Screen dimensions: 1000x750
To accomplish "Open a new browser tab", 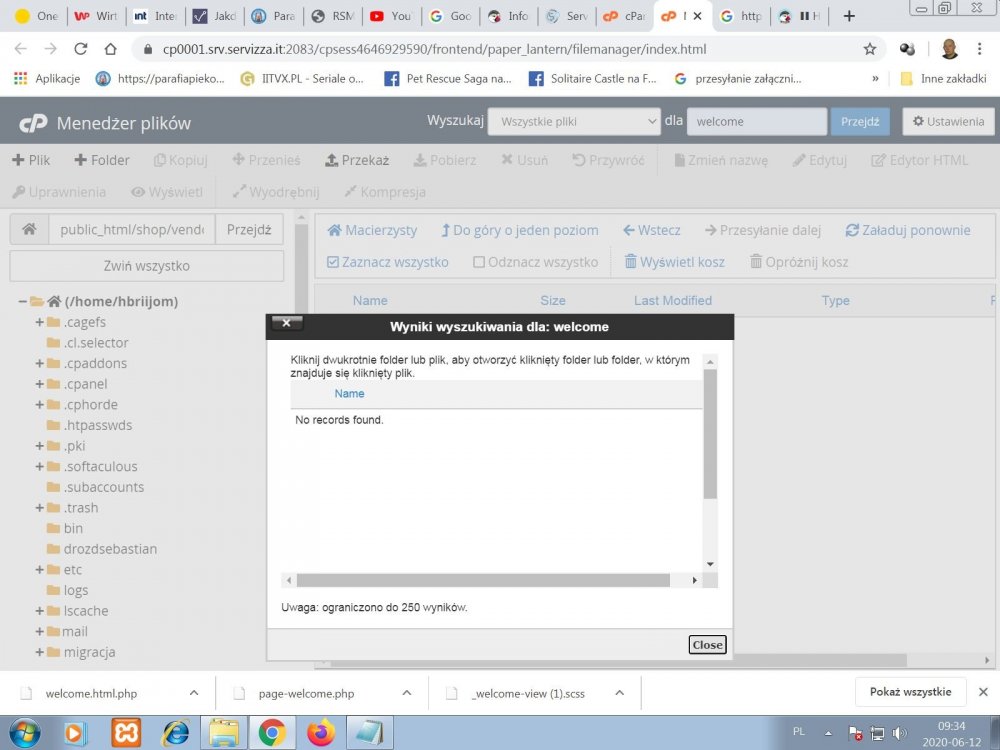I will 849,16.
